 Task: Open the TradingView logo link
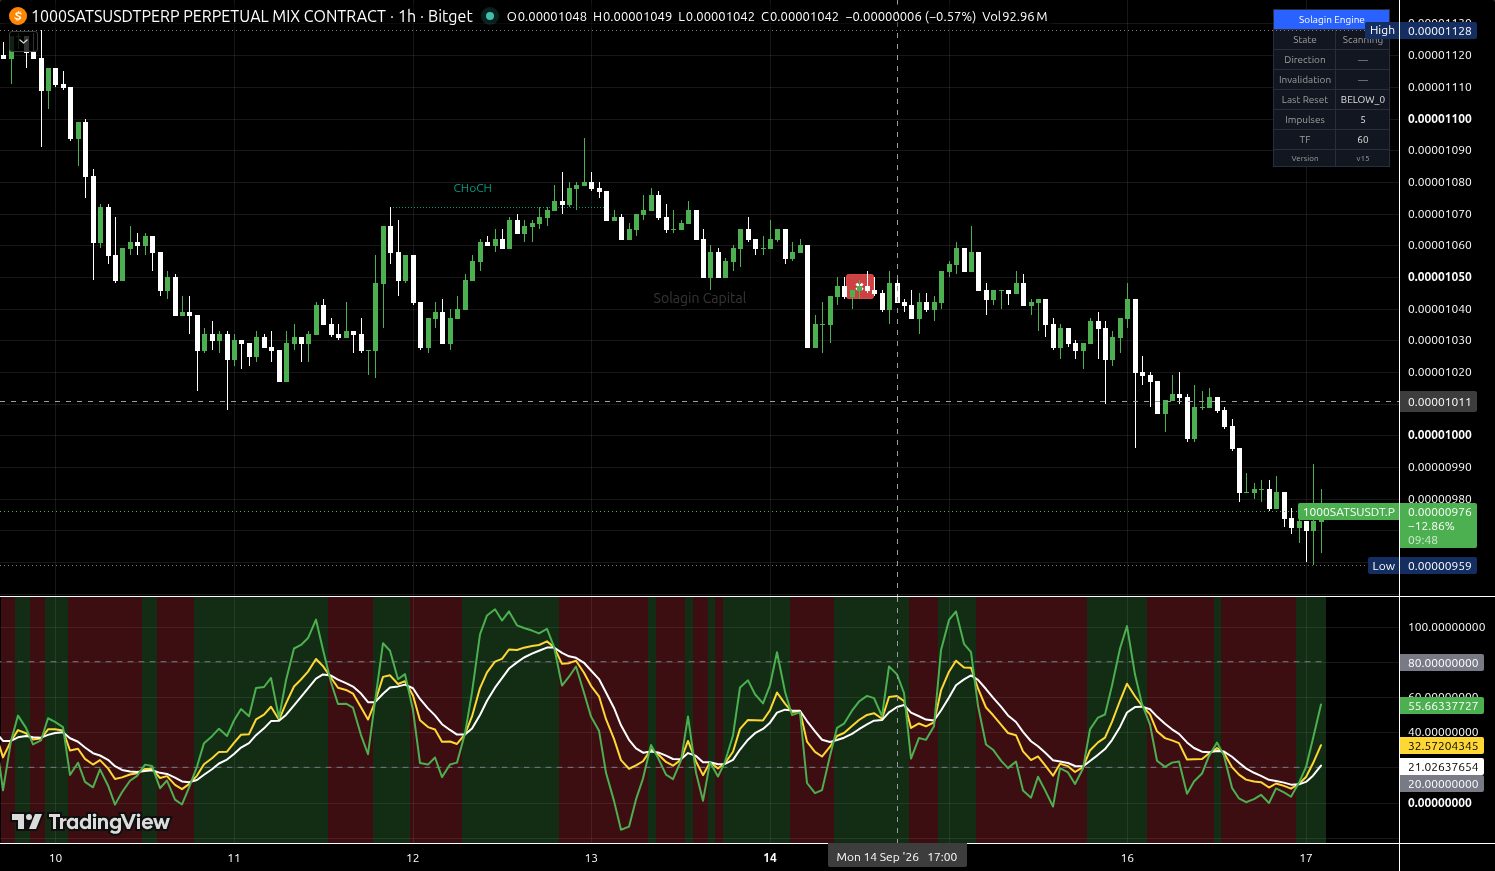tap(90, 822)
